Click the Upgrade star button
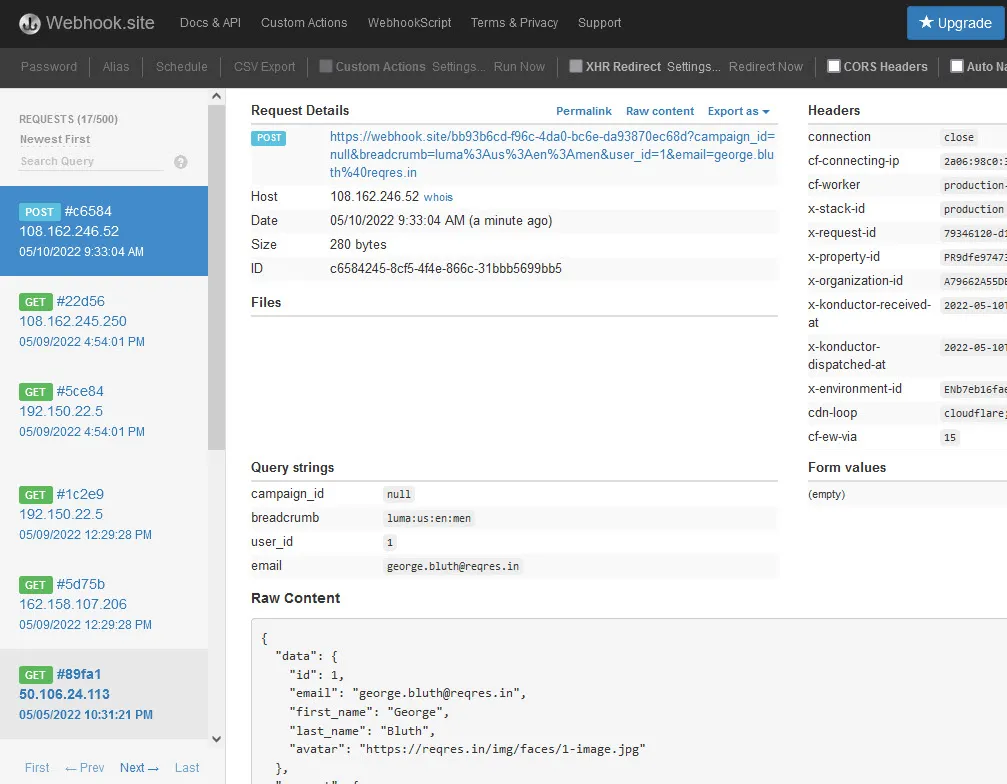The width and height of the screenshot is (1007, 784). pos(956,23)
